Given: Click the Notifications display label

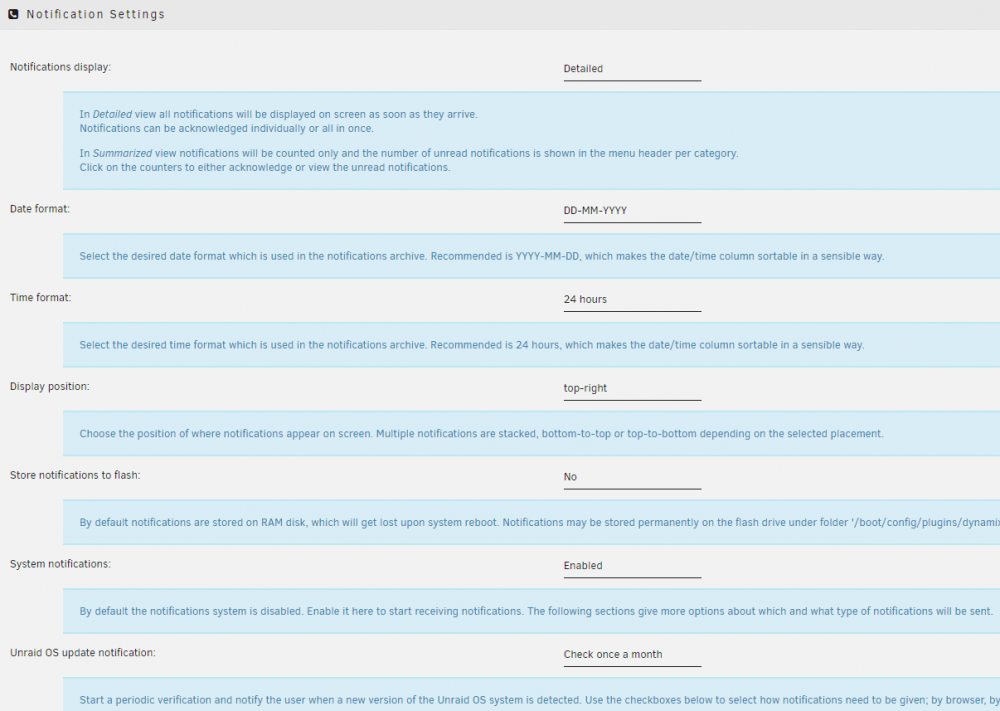Looking at the screenshot, I should [60, 67].
